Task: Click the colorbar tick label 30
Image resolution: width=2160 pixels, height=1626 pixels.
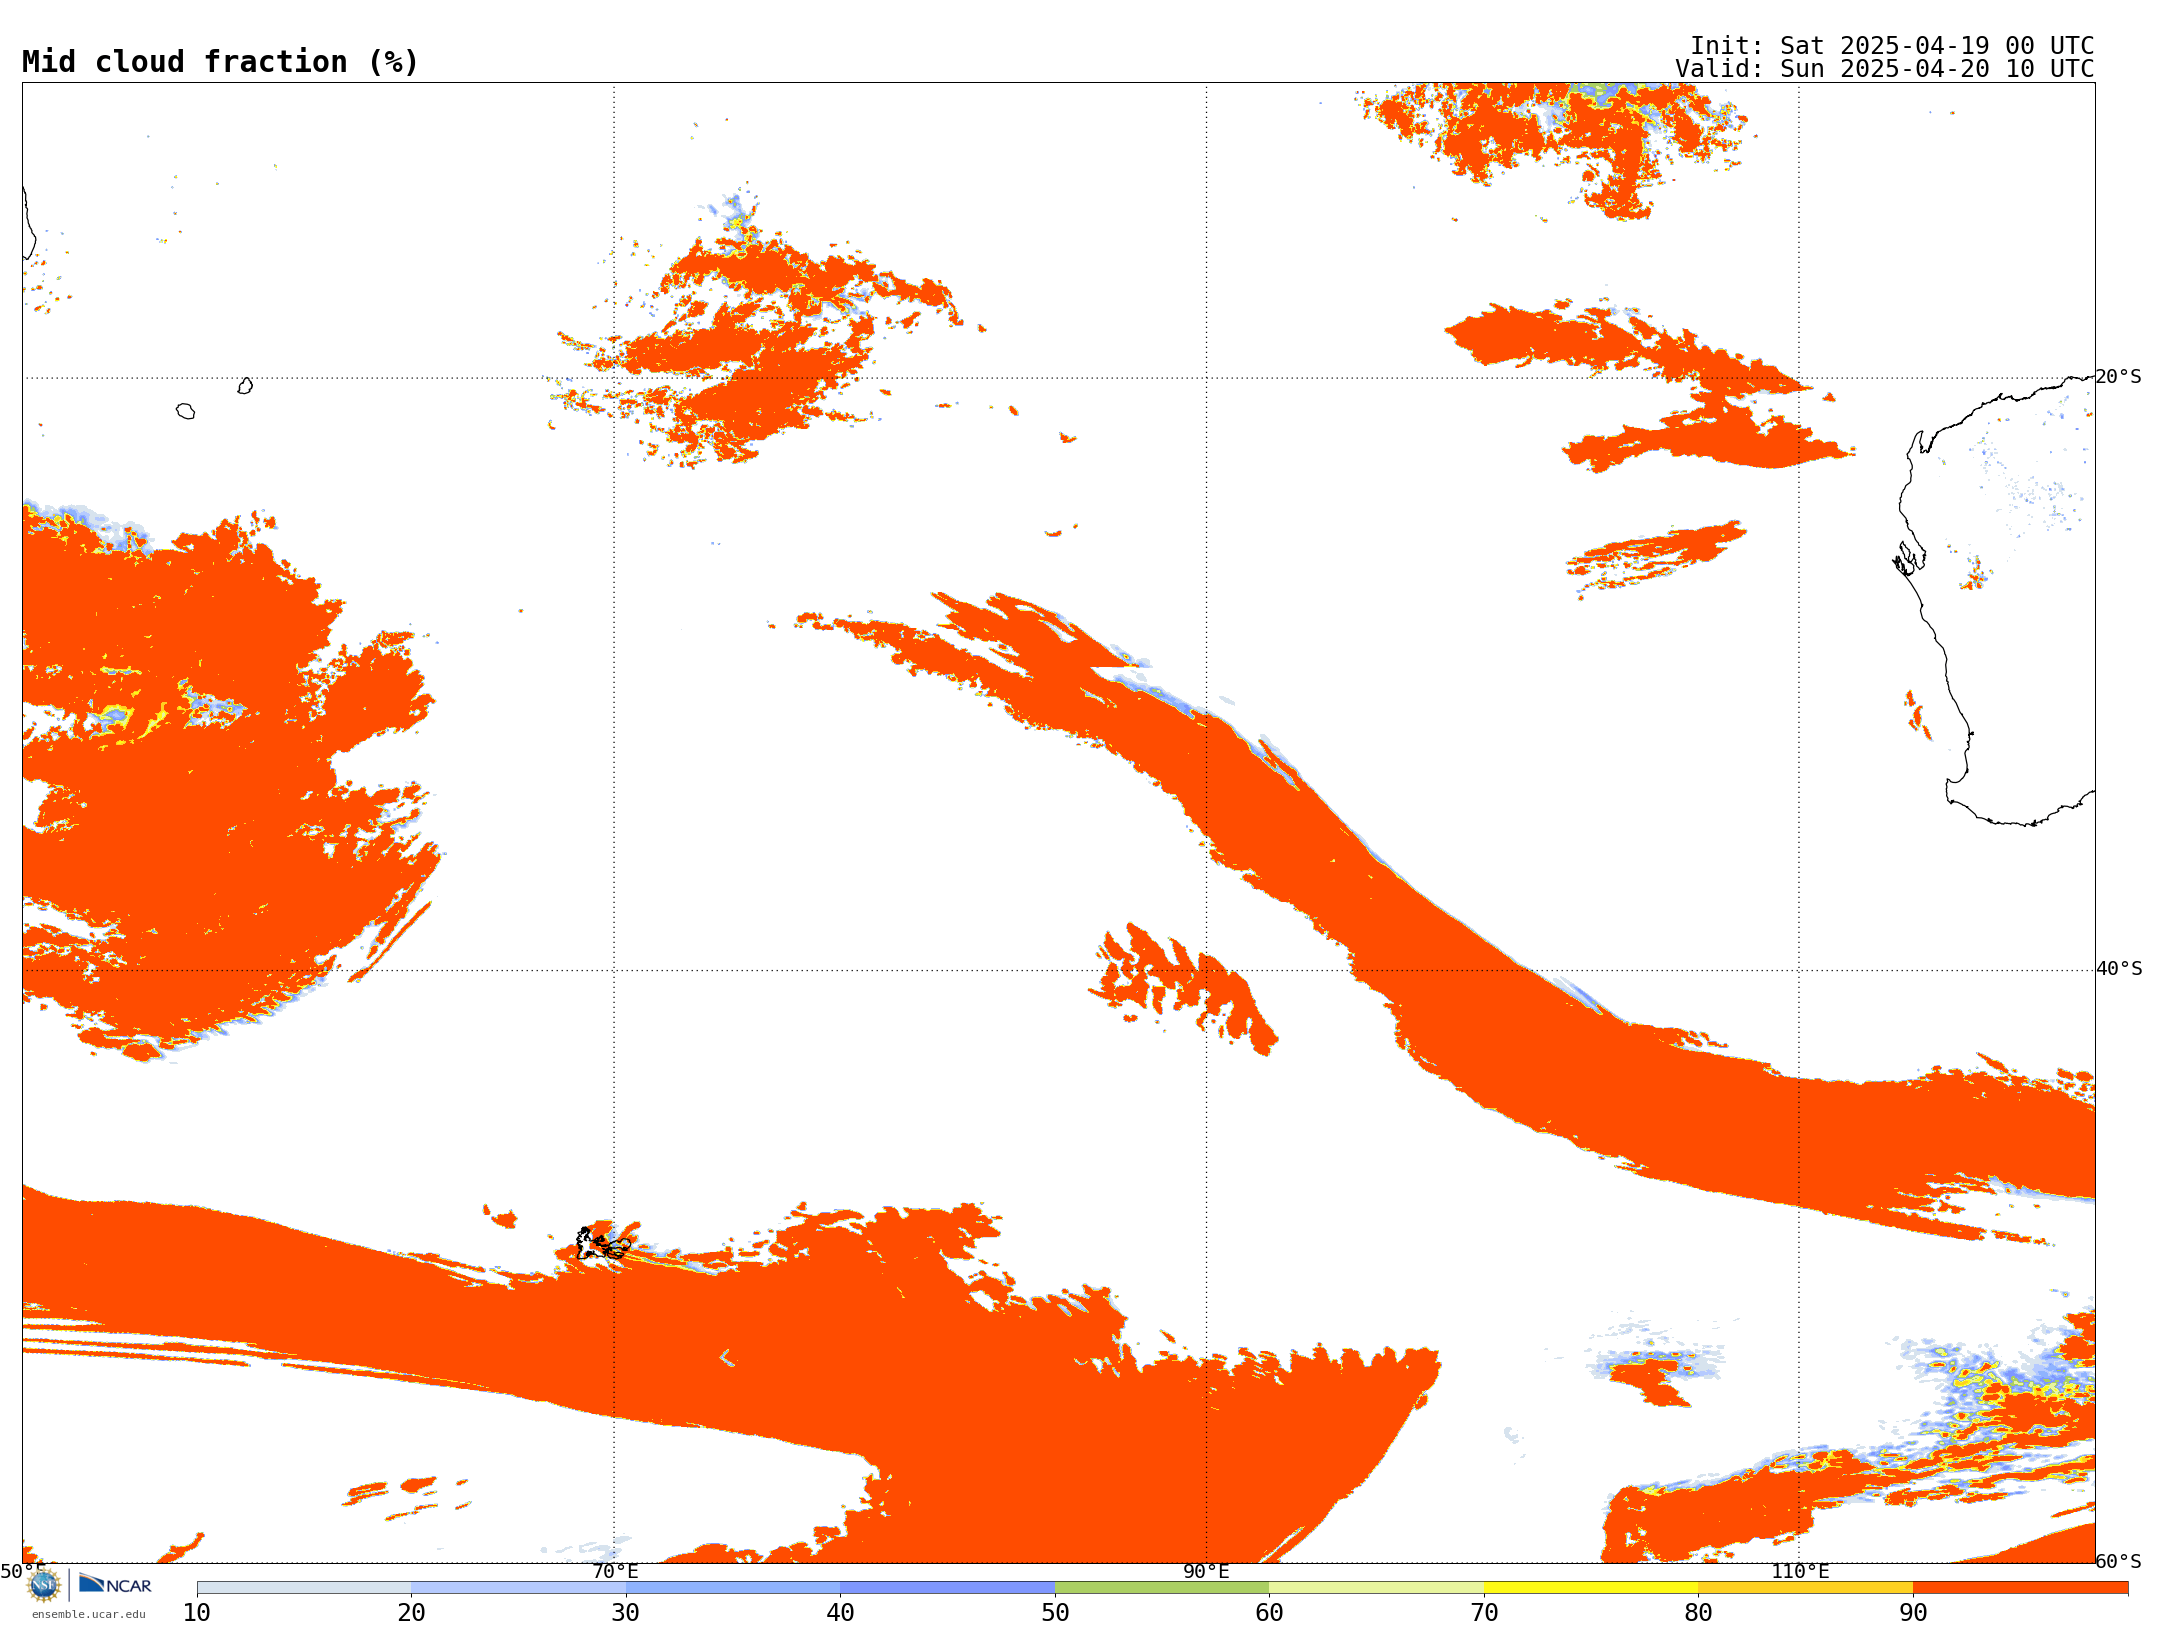Action: point(626,1613)
